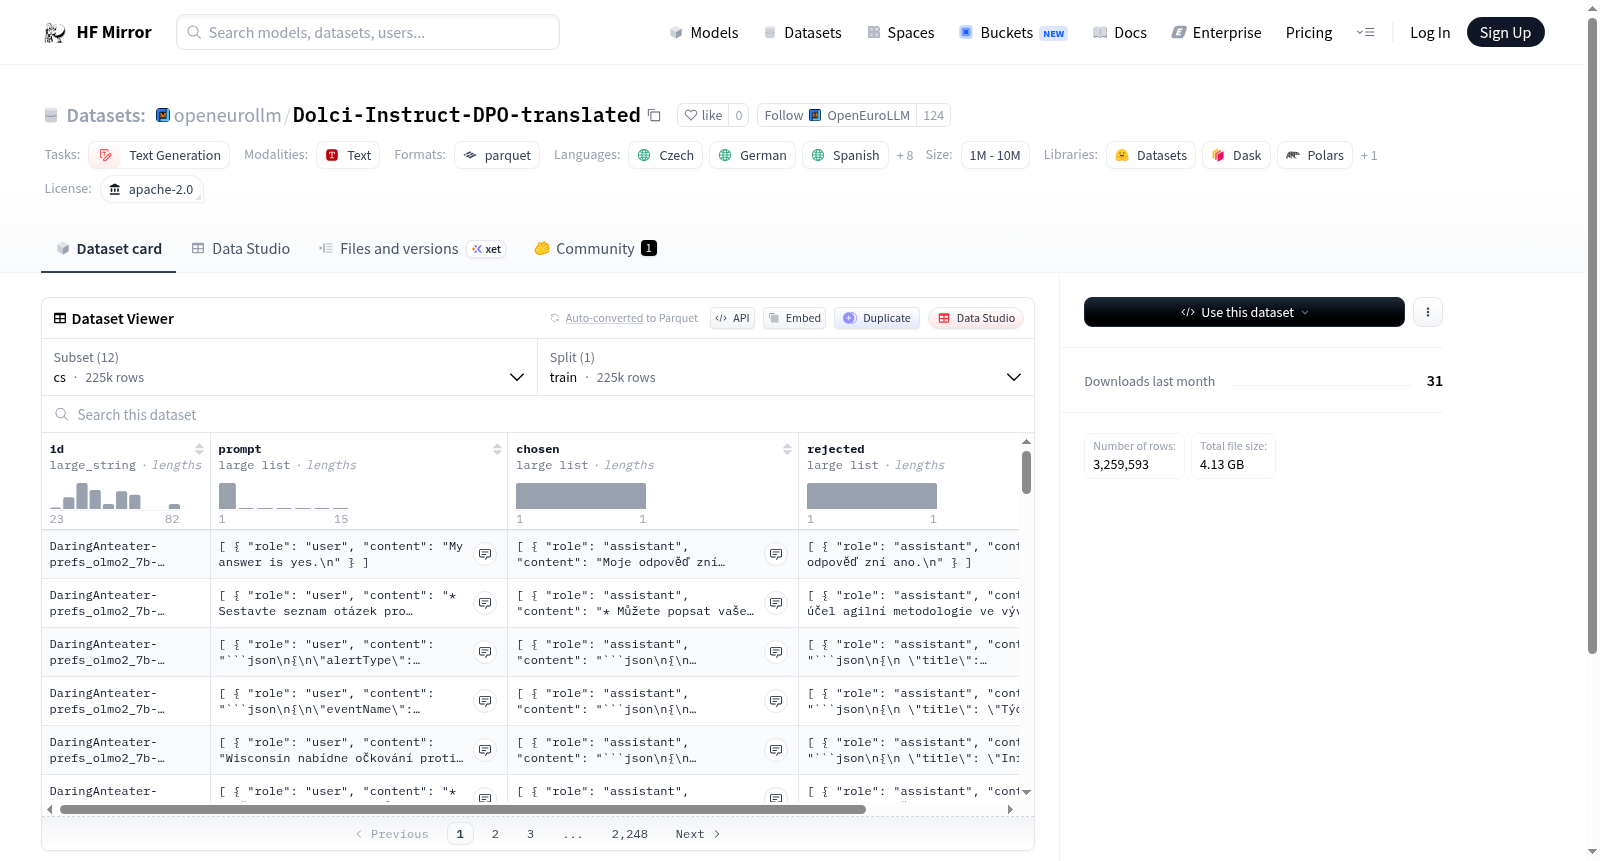
Task: Click the heart like button
Action: [703, 115]
